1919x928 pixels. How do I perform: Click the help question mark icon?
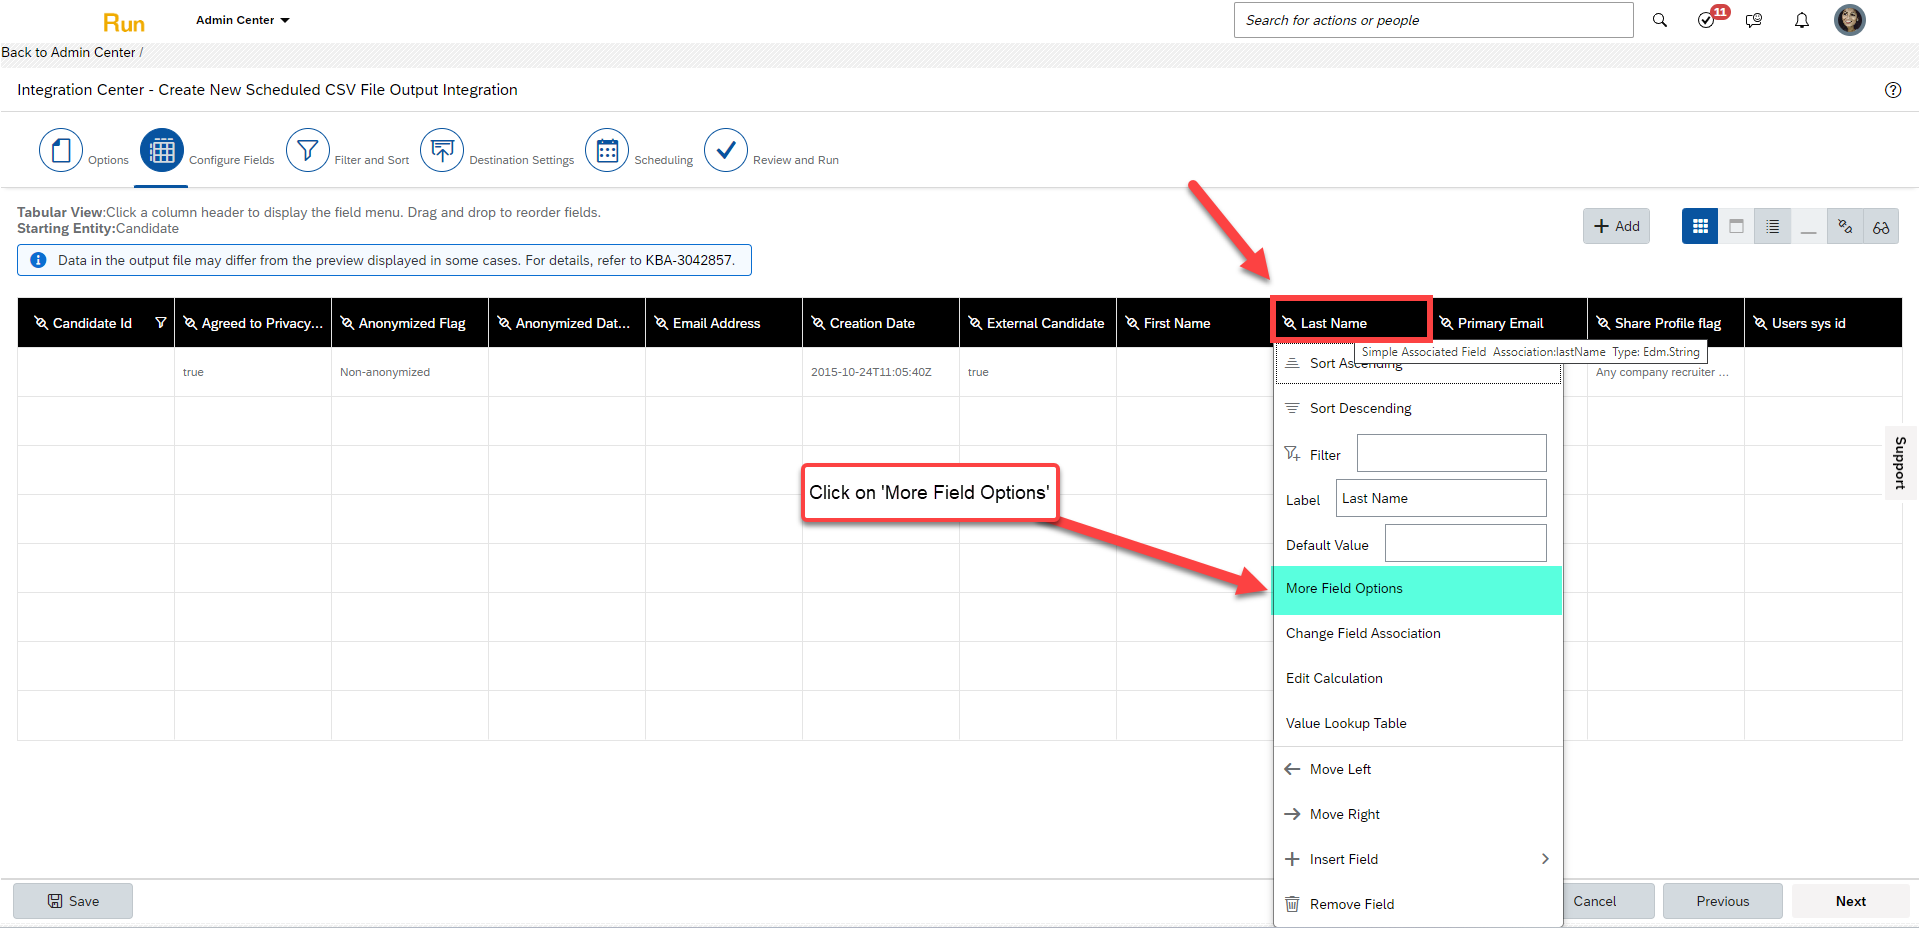(1893, 90)
